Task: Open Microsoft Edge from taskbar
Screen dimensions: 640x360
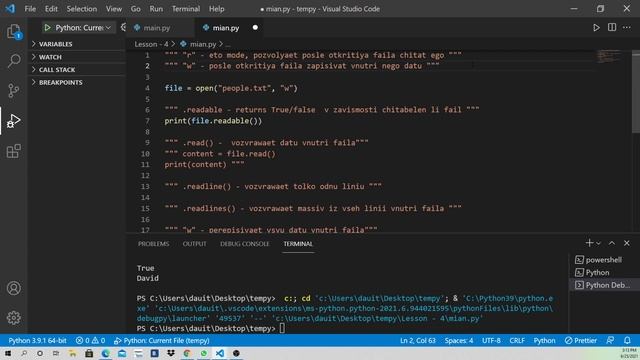Action: pyautogui.click(x=105, y=353)
